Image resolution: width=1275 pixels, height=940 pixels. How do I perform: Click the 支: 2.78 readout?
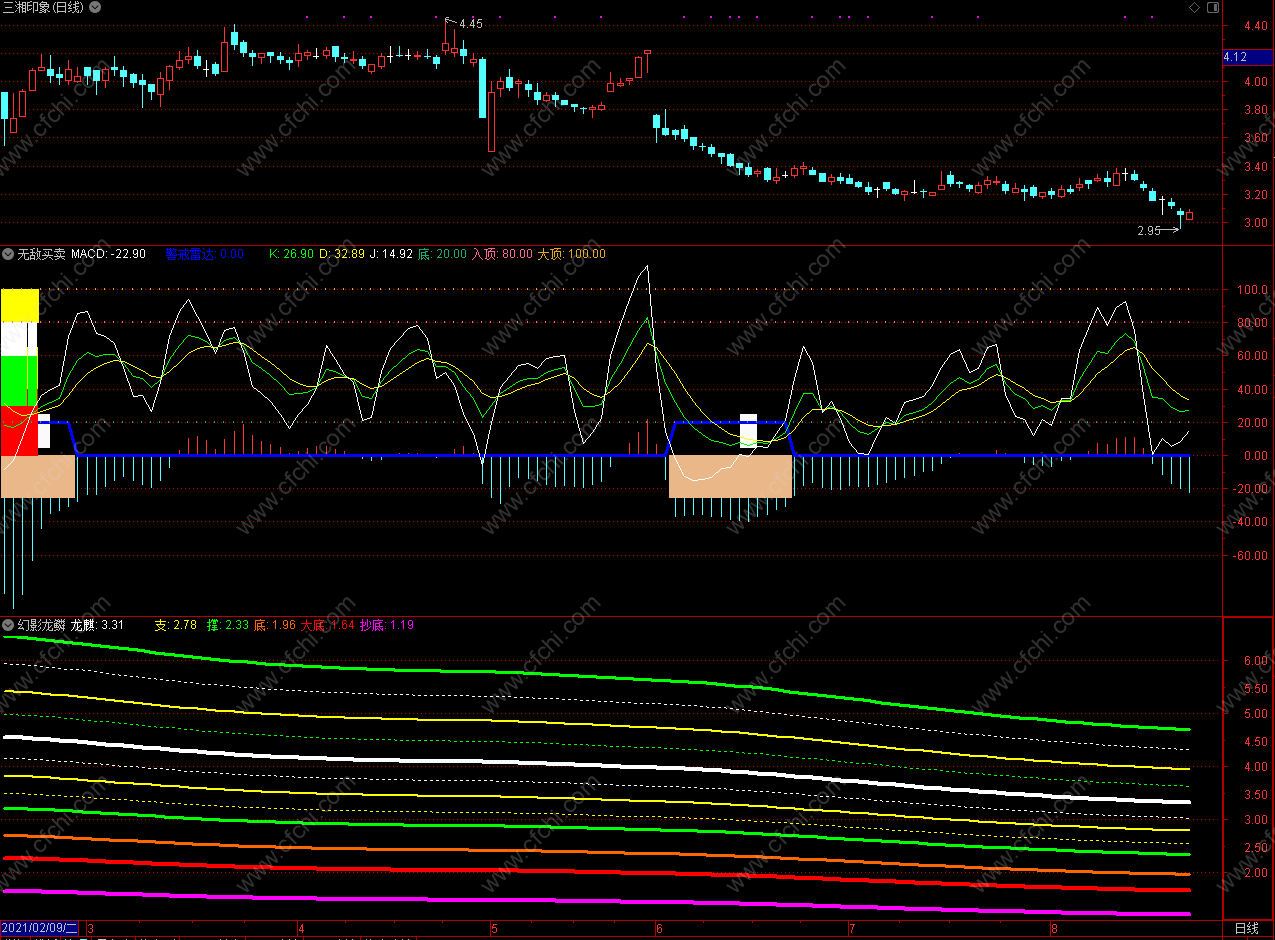point(175,625)
